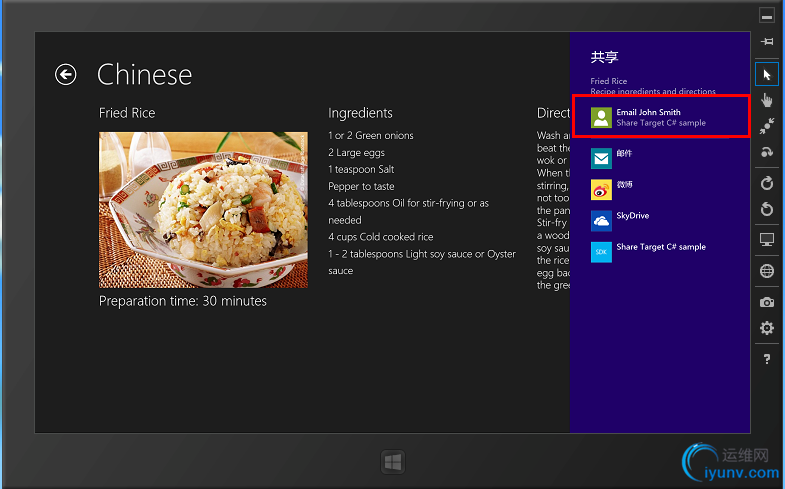The image size is (785, 489).
Task: Click the back arrow beside Chinese
Action: tap(66, 75)
